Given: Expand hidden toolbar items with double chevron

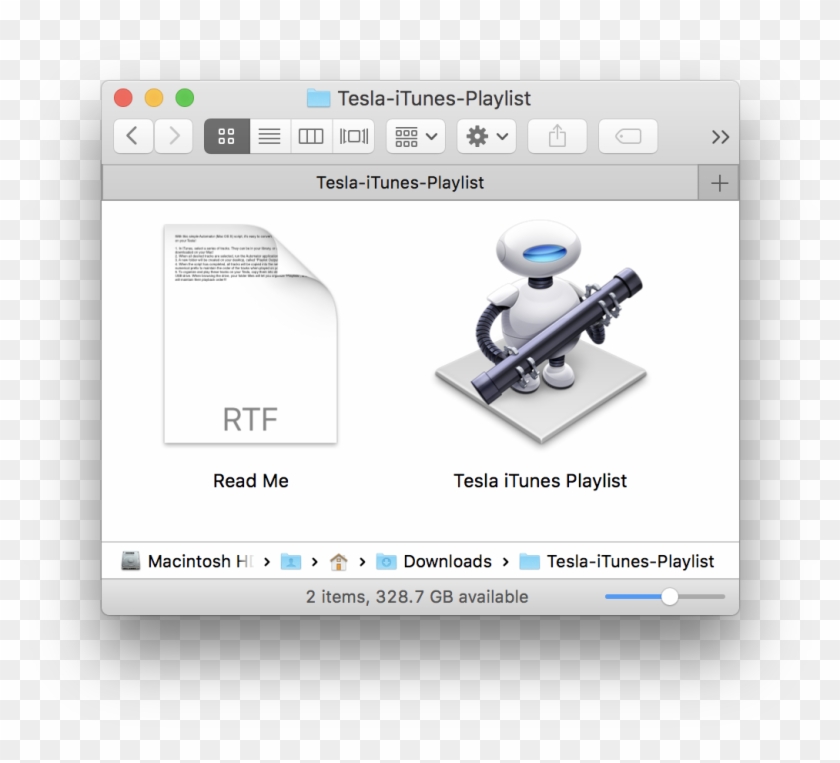Looking at the screenshot, I should [721, 136].
